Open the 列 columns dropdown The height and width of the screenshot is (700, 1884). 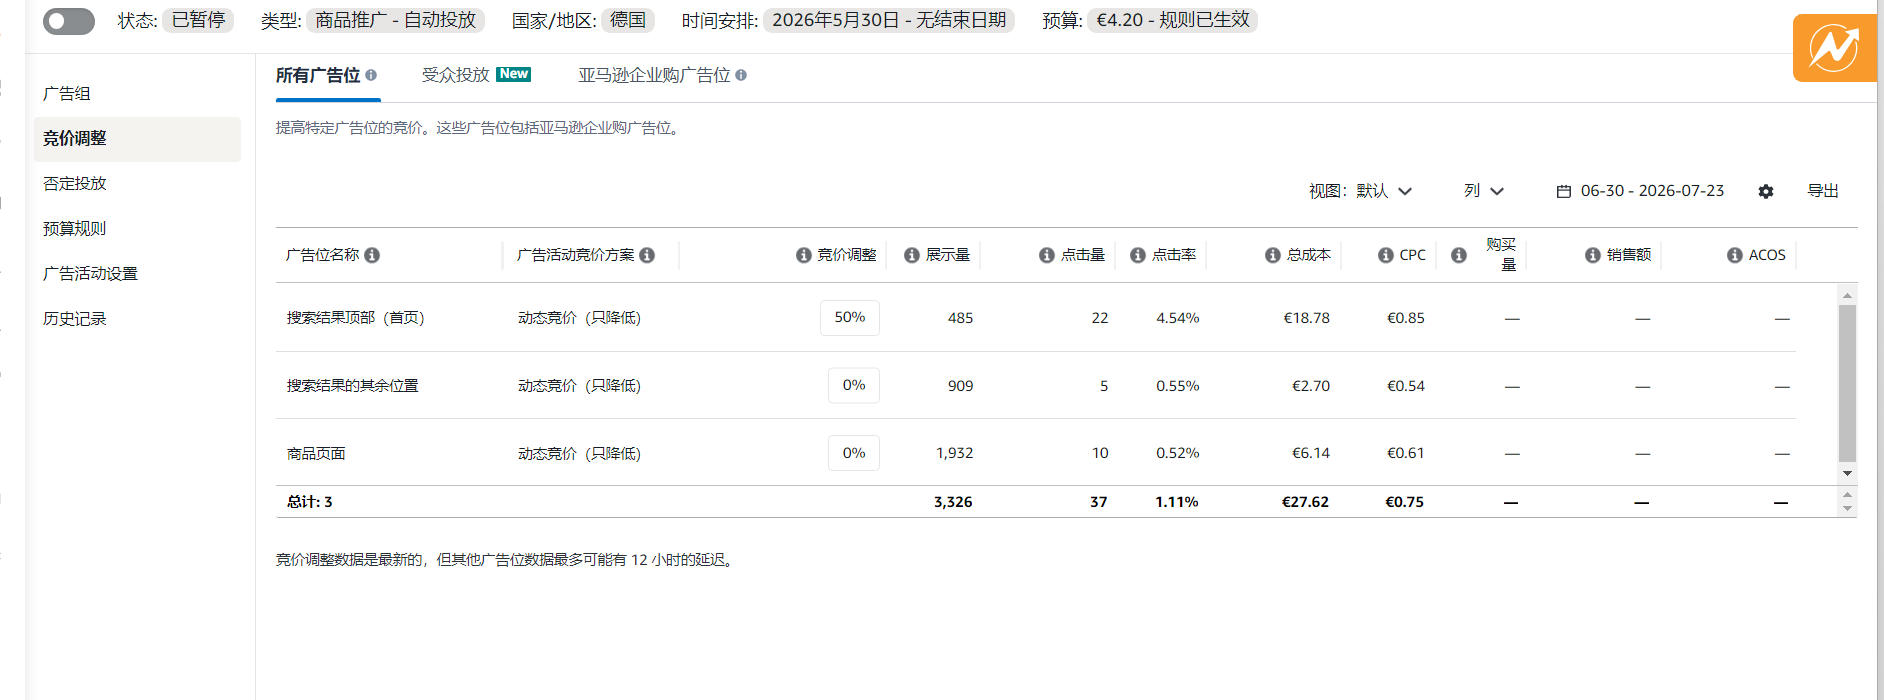[x=1484, y=191]
